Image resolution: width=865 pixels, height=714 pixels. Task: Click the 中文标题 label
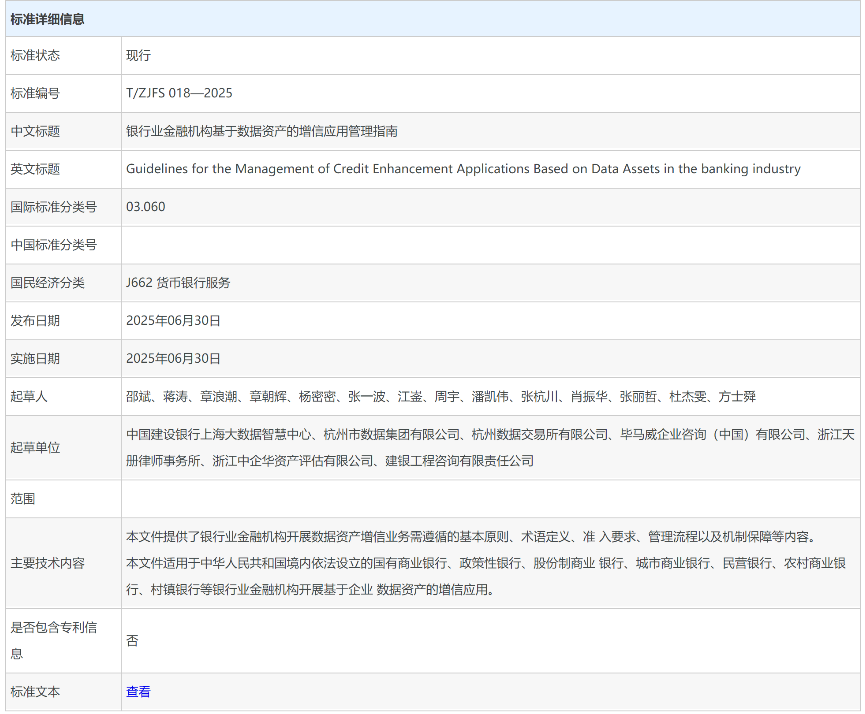(x=35, y=131)
